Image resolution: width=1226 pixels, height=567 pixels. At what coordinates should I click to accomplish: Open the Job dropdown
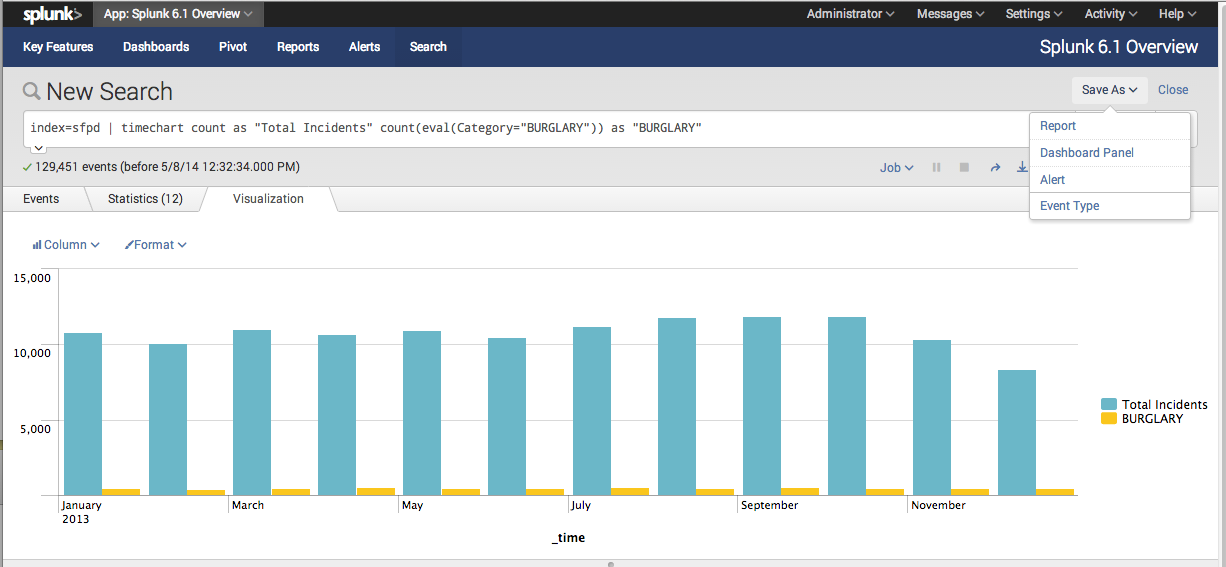pyautogui.click(x=896, y=168)
